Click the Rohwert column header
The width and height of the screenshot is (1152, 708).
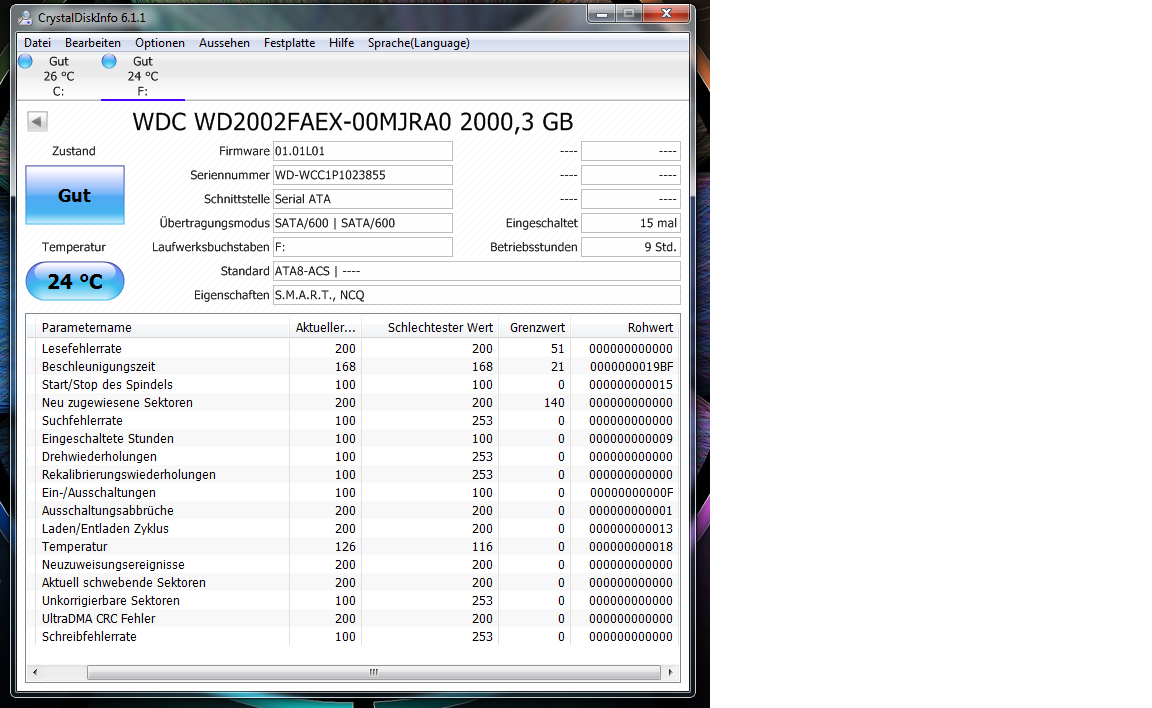tap(624, 328)
